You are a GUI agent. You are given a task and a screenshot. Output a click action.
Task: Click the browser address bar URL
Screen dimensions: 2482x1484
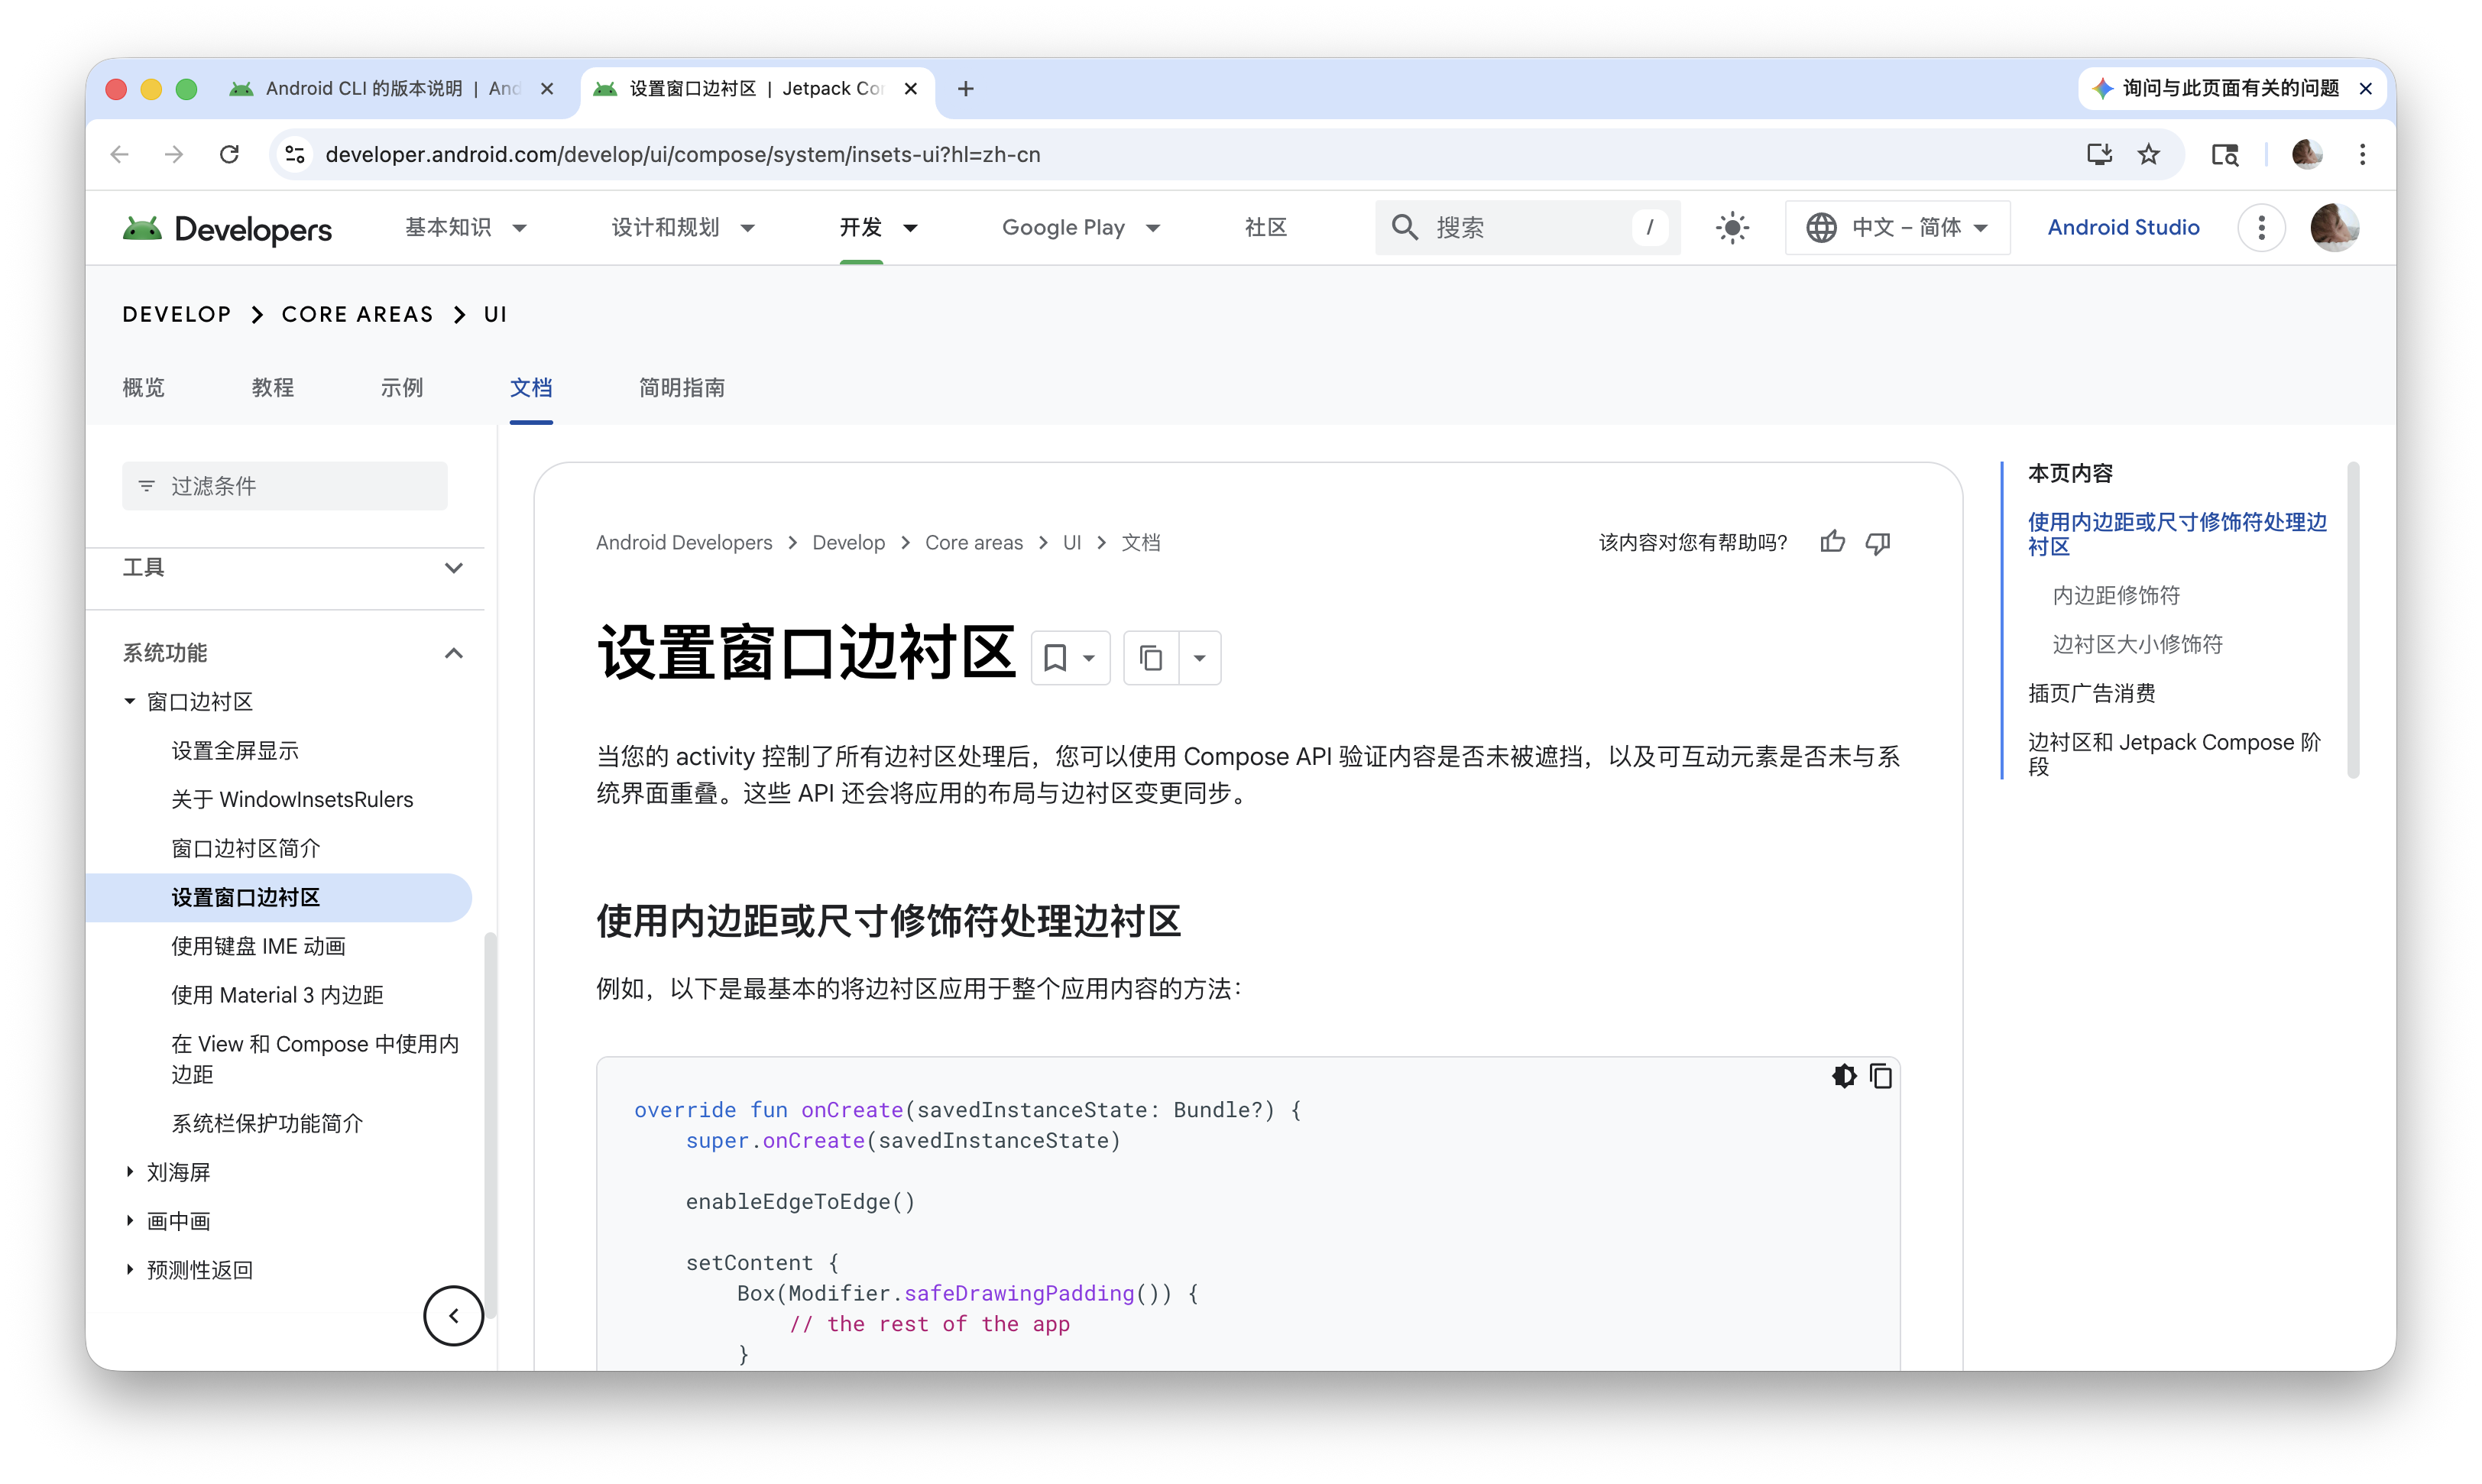[683, 154]
